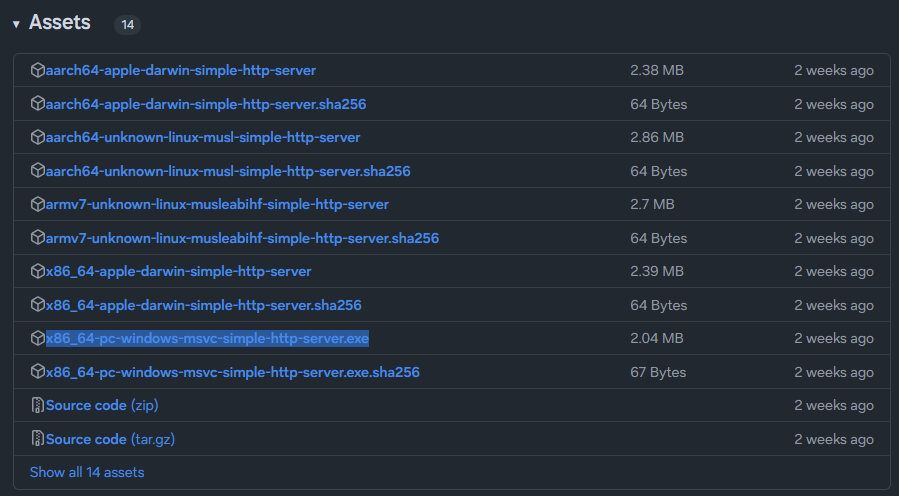Click package icon beside aarch64-unknown-linux-musl-simple-http-server.sha256
The image size is (899, 496).
pyautogui.click(x=38, y=171)
